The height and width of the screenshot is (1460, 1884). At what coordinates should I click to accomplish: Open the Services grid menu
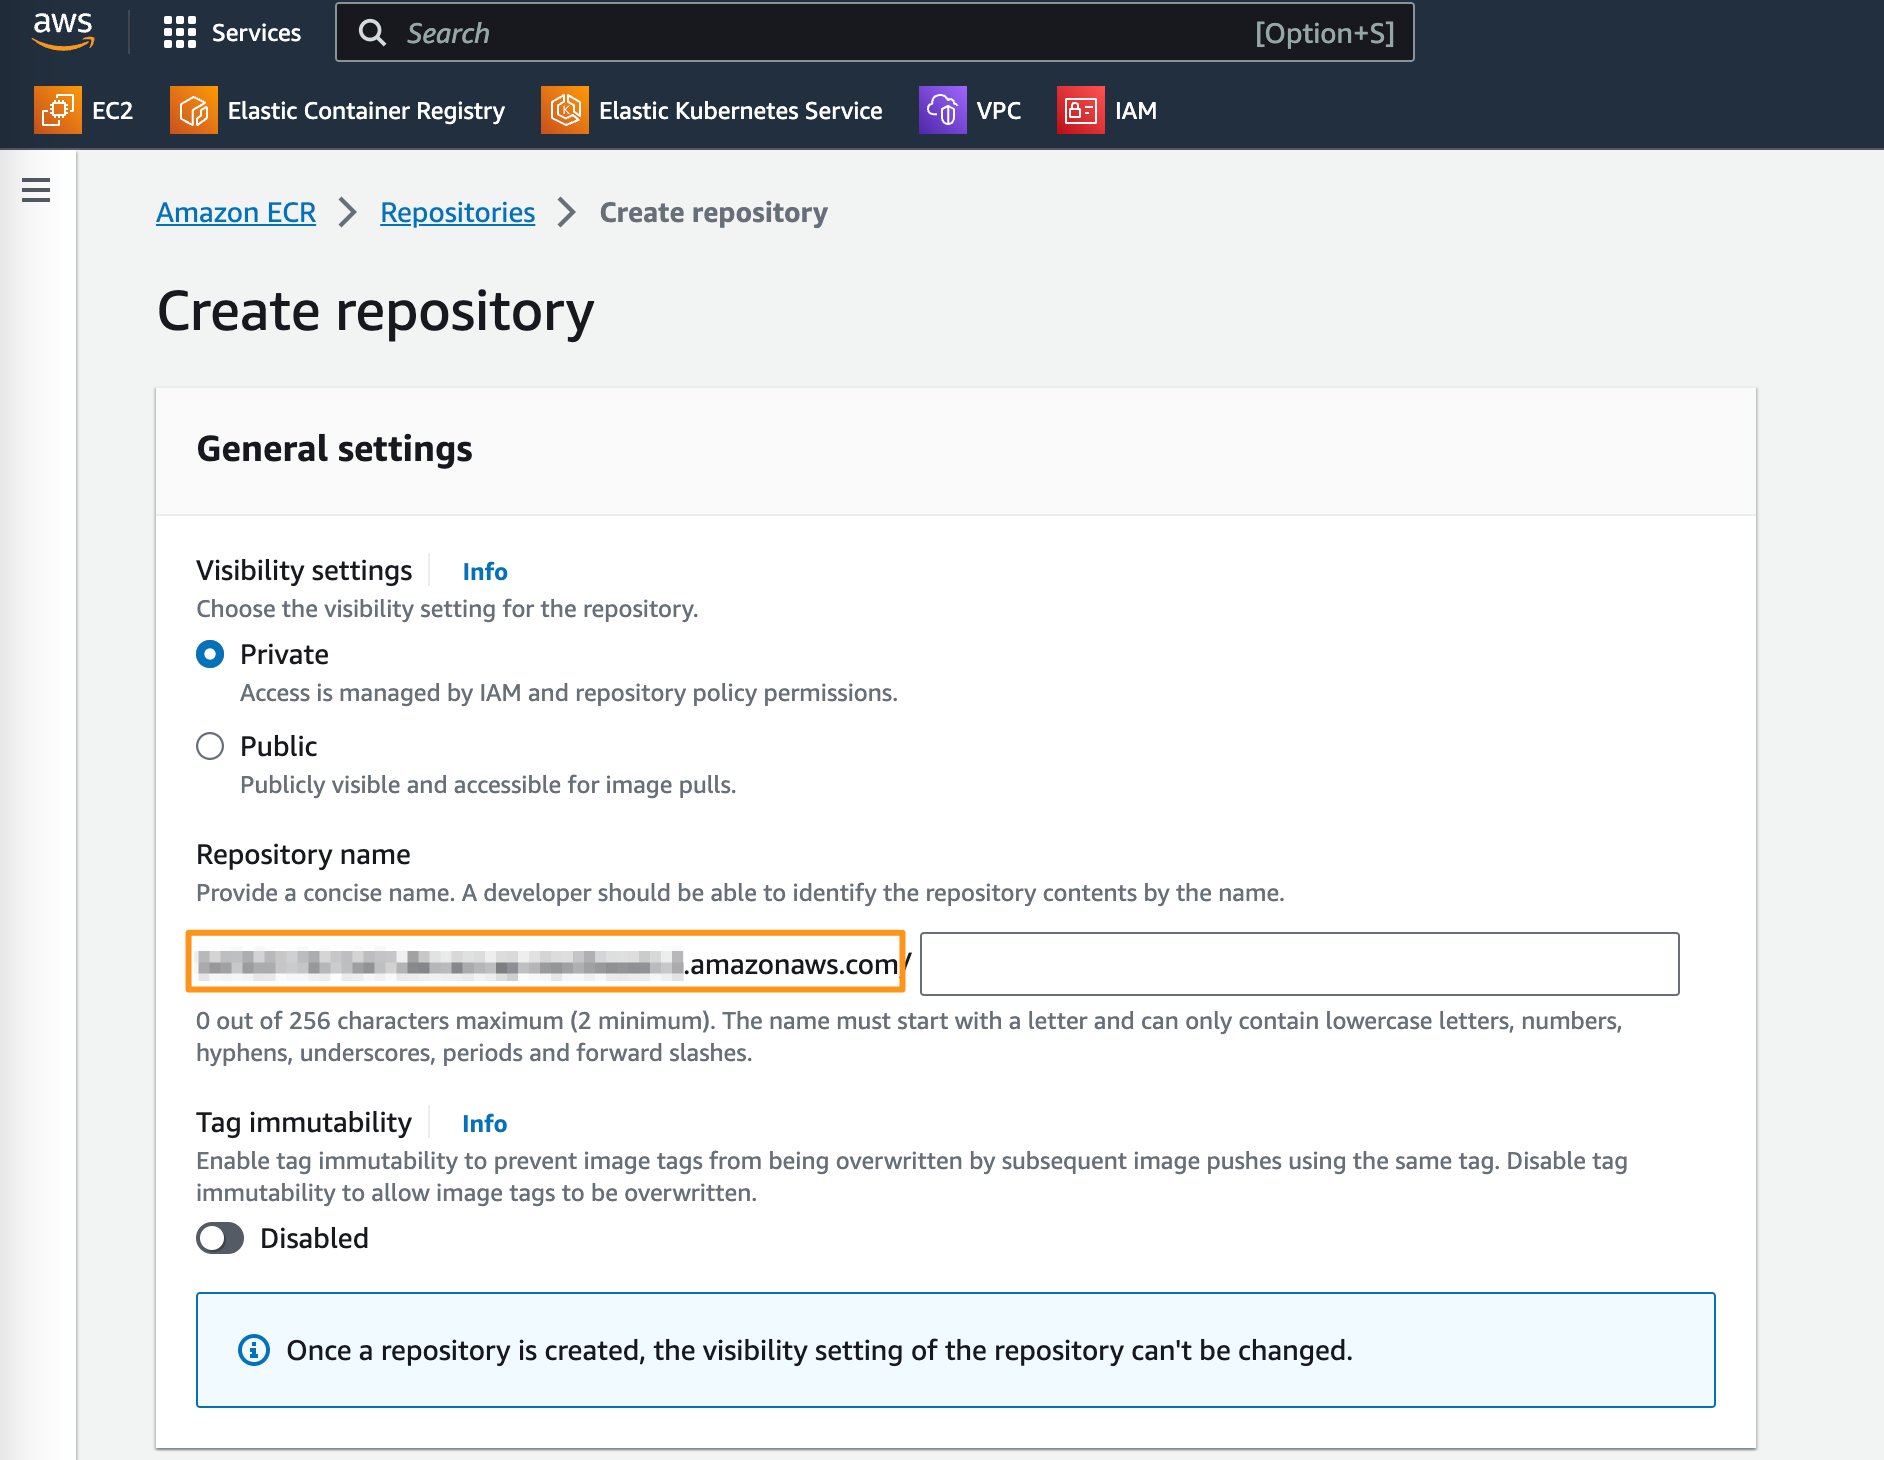[x=180, y=33]
